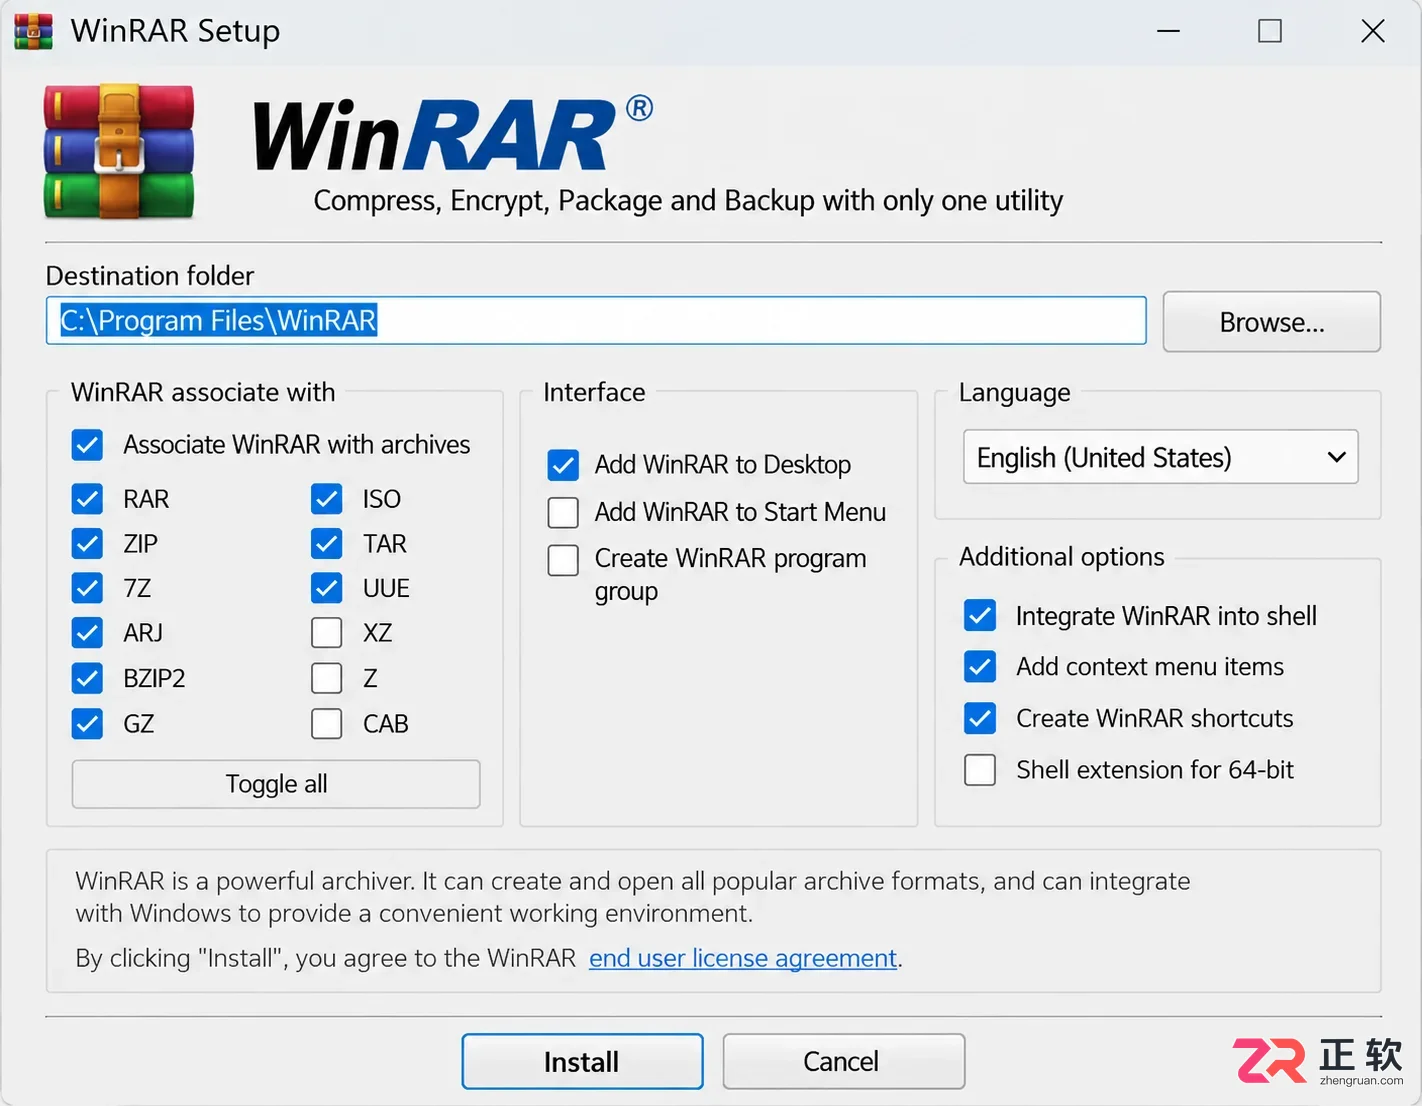Click the Install button
The height and width of the screenshot is (1106, 1422).
point(582,1061)
